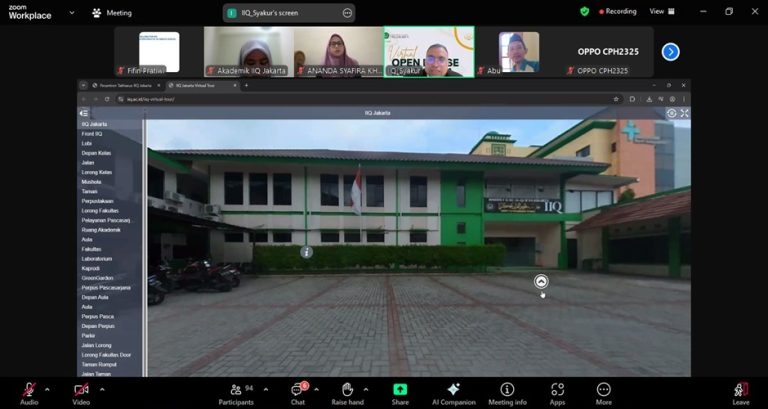
Task: Select Laboratorium in the tour location list
Action: point(98,258)
